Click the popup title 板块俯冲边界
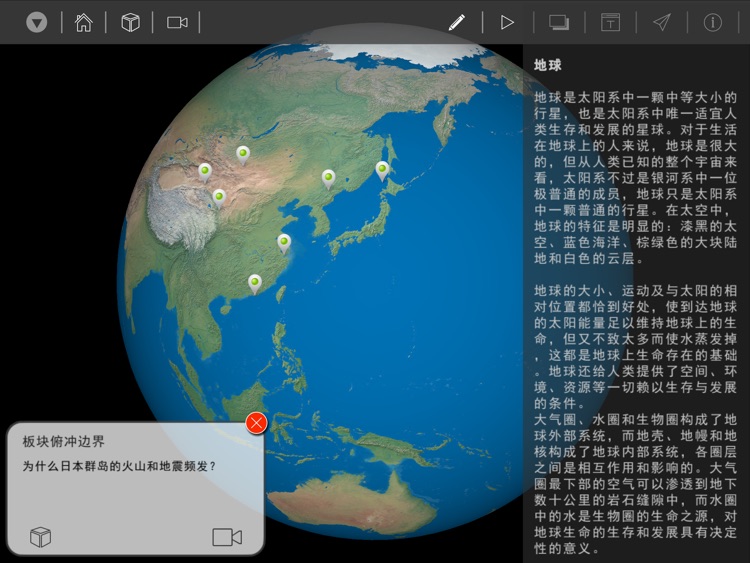750x563 pixels. (x=63, y=441)
